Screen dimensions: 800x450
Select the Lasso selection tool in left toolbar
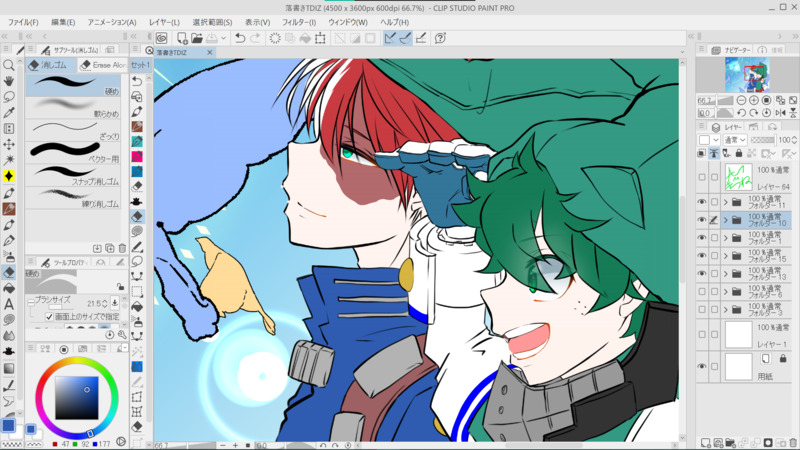point(9,97)
